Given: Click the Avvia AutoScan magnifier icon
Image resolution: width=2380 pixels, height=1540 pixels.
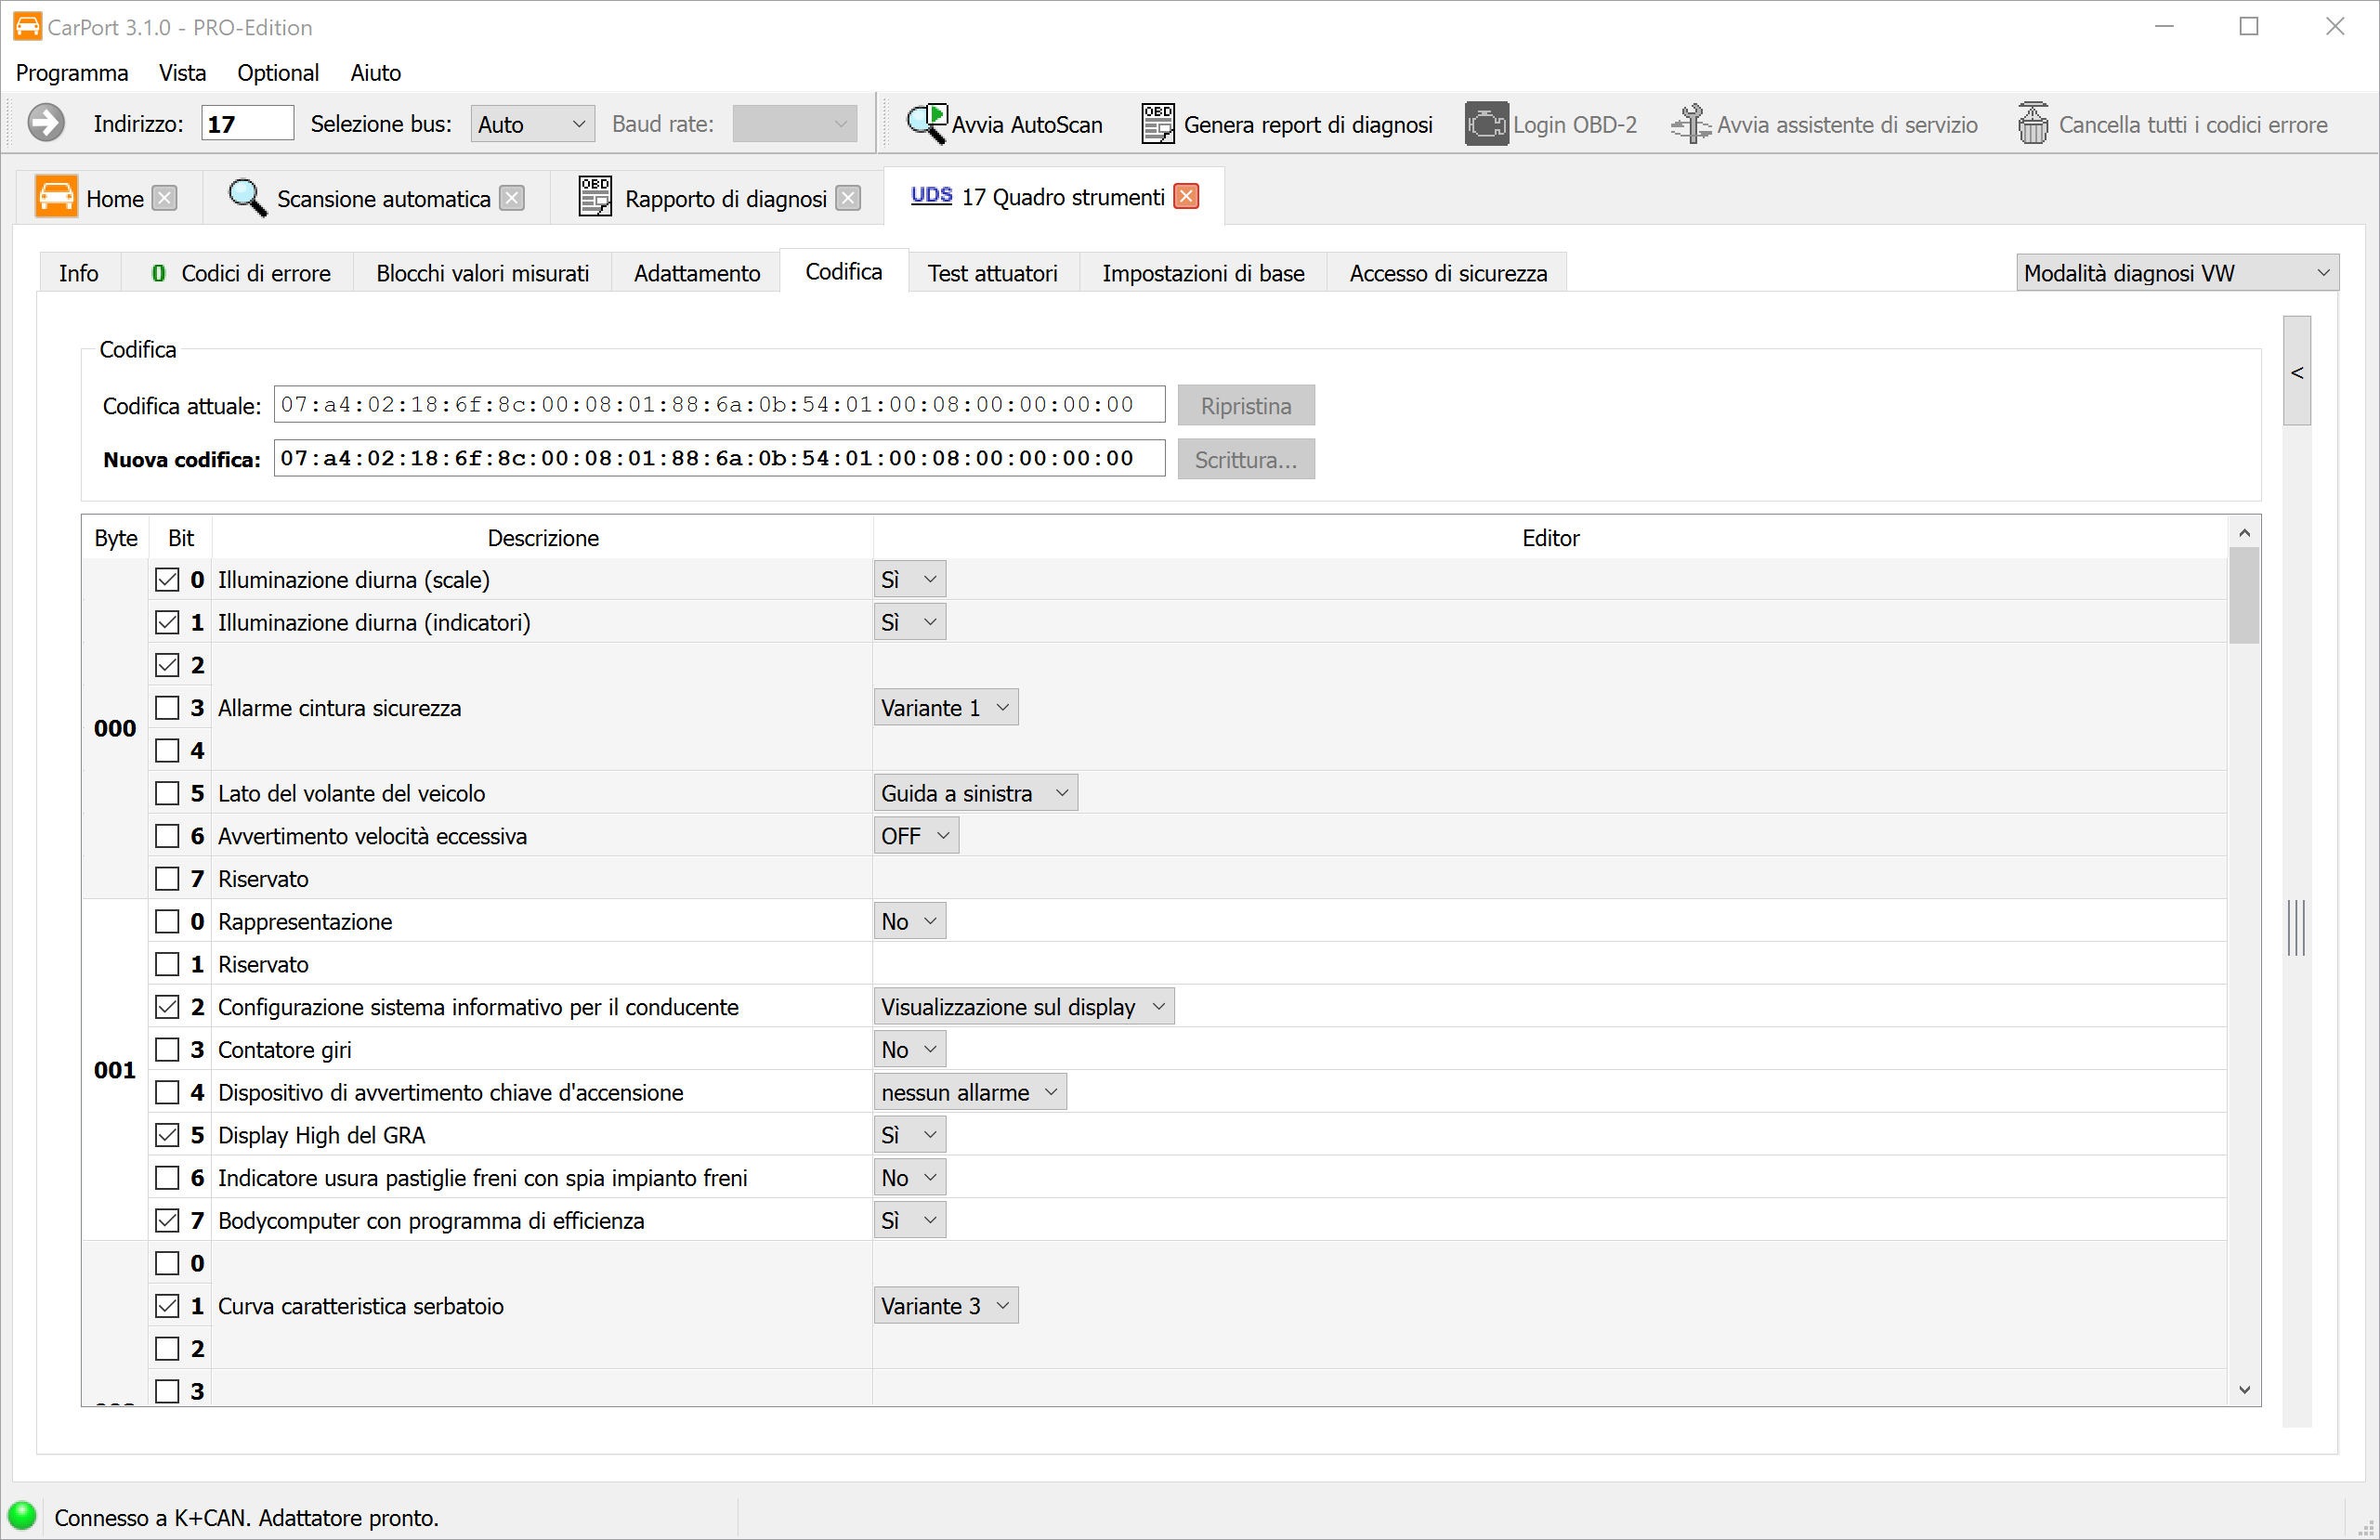Looking at the screenshot, I should point(926,124).
